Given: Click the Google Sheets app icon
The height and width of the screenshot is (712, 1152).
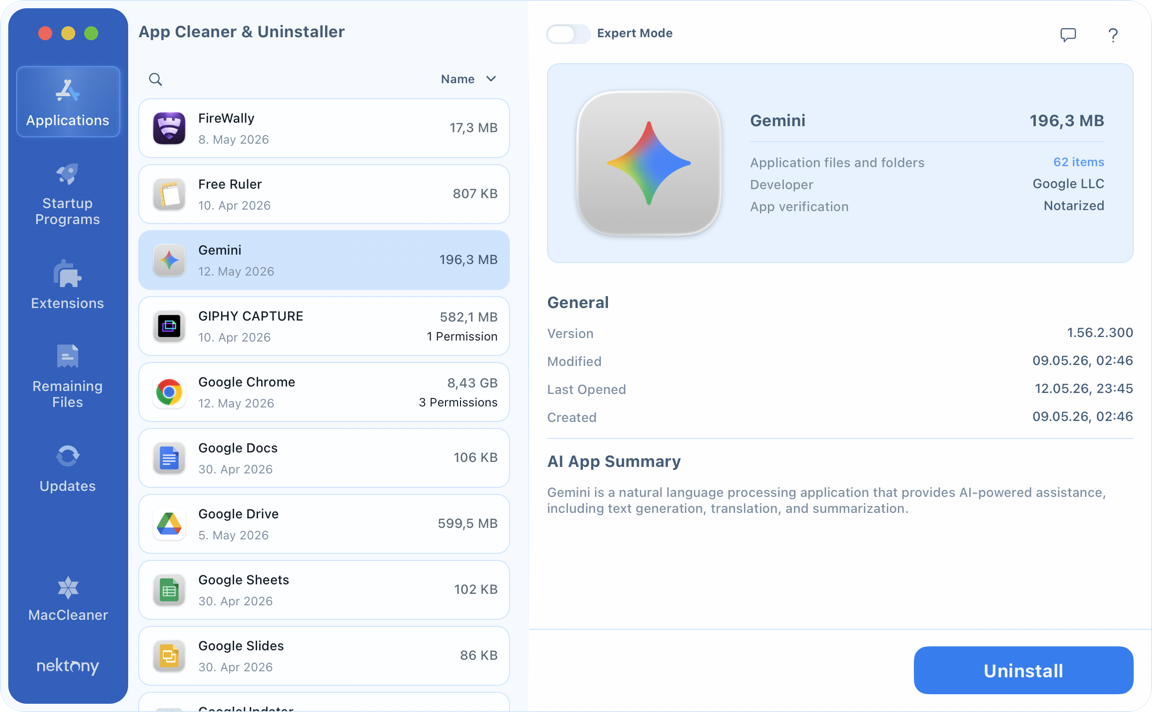Looking at the screenshot, I should click(x=169, y=590).
